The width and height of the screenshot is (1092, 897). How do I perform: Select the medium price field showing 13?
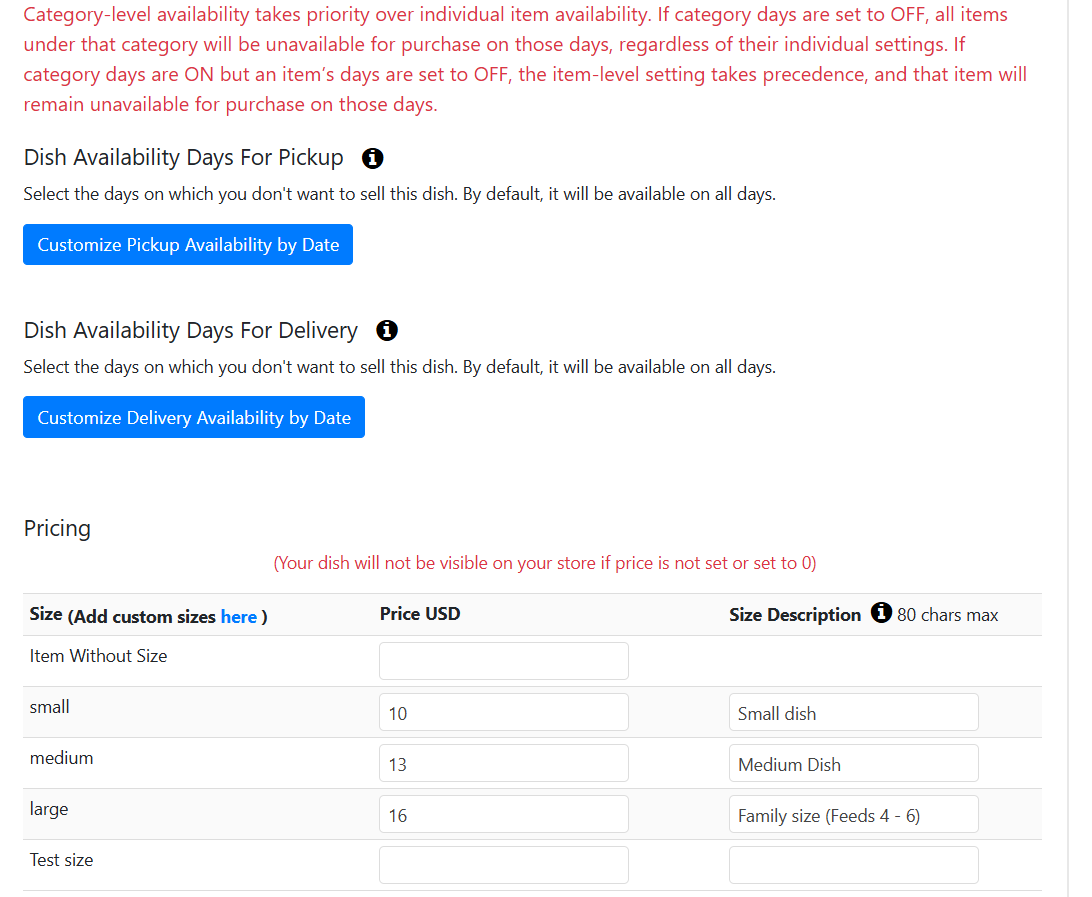click(x=504, y=763)
